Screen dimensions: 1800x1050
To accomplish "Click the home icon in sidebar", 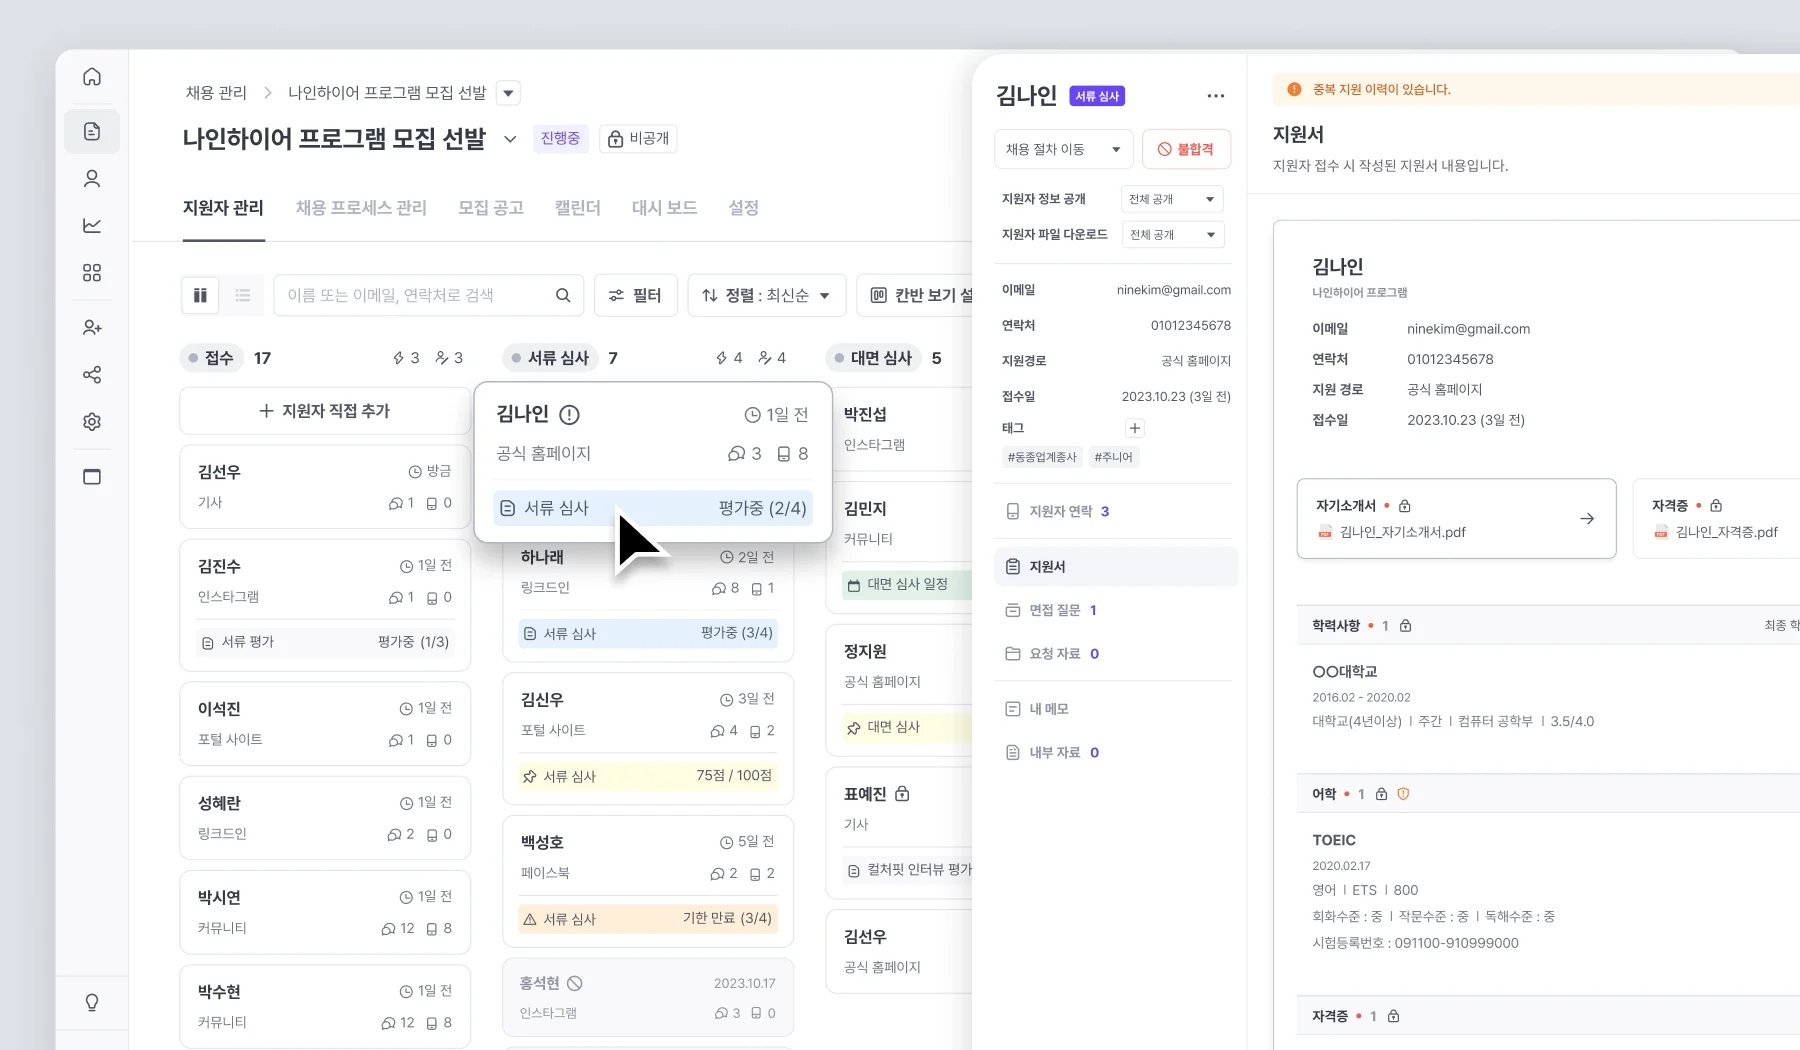I will pyautogui.click(x=92, y=77).
